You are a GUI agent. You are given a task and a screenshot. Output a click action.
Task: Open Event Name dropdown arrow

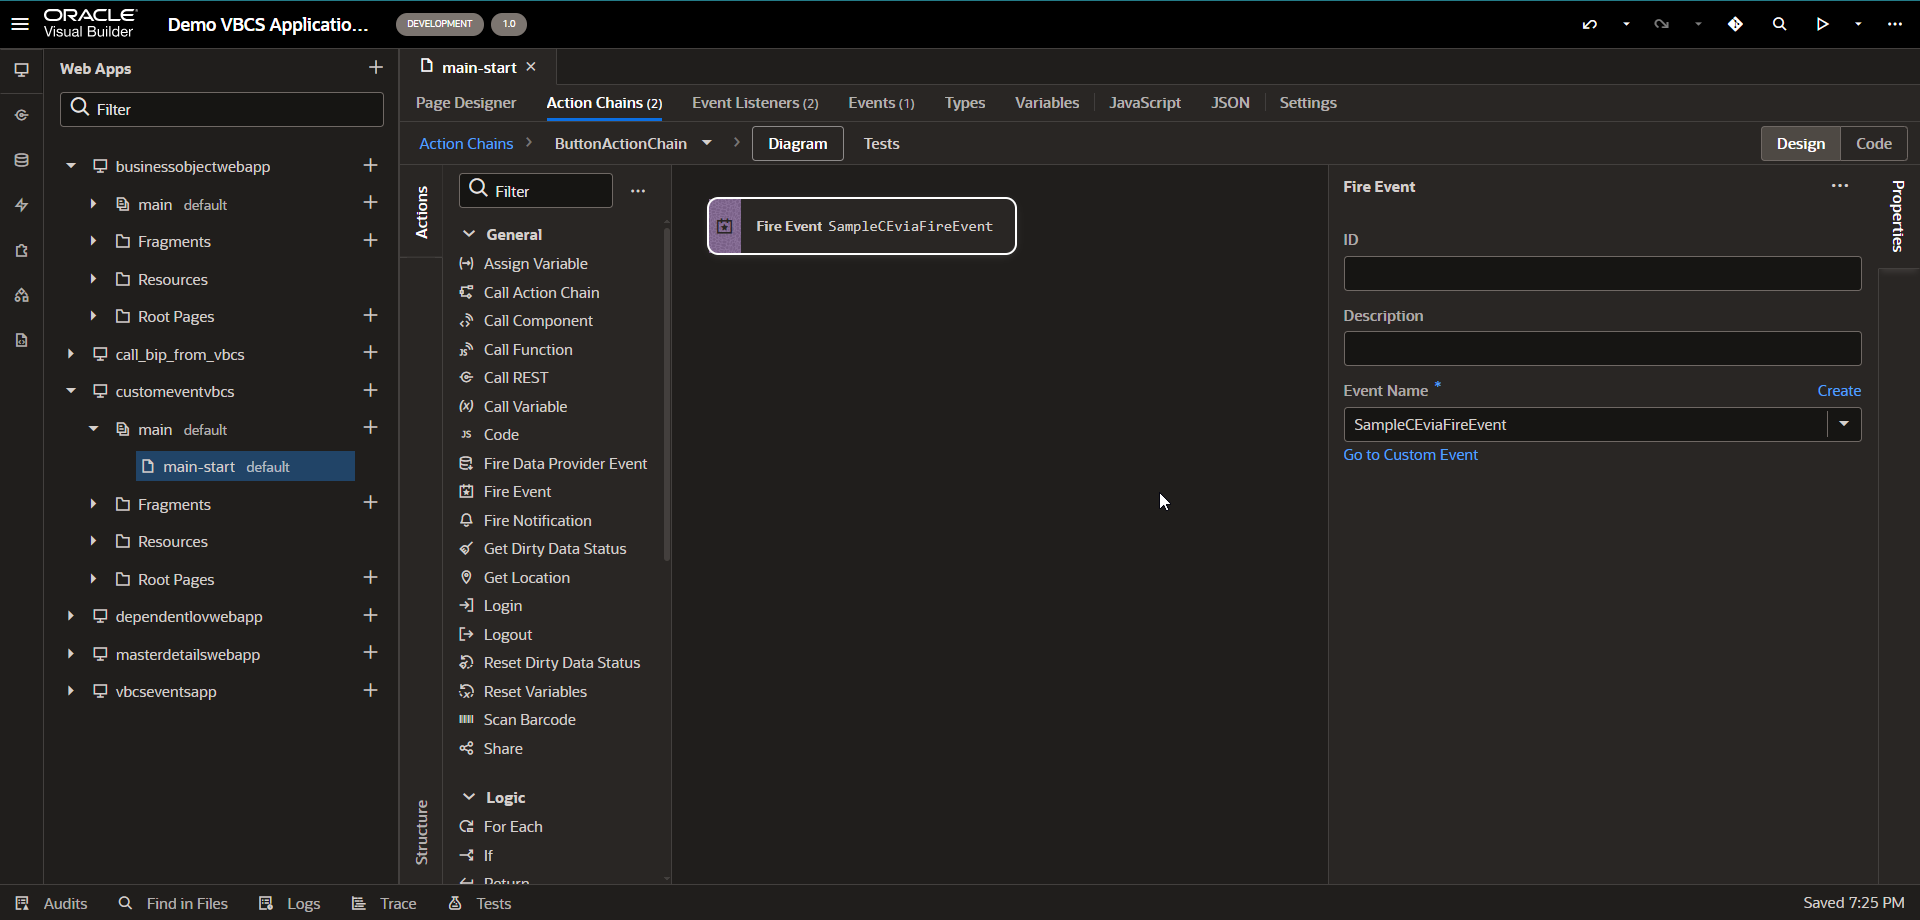(x=1844, y=424)
